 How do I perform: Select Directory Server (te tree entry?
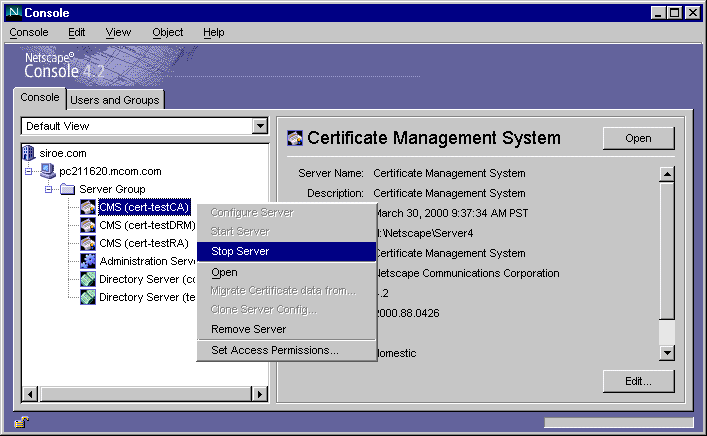(x=147, y=297)
